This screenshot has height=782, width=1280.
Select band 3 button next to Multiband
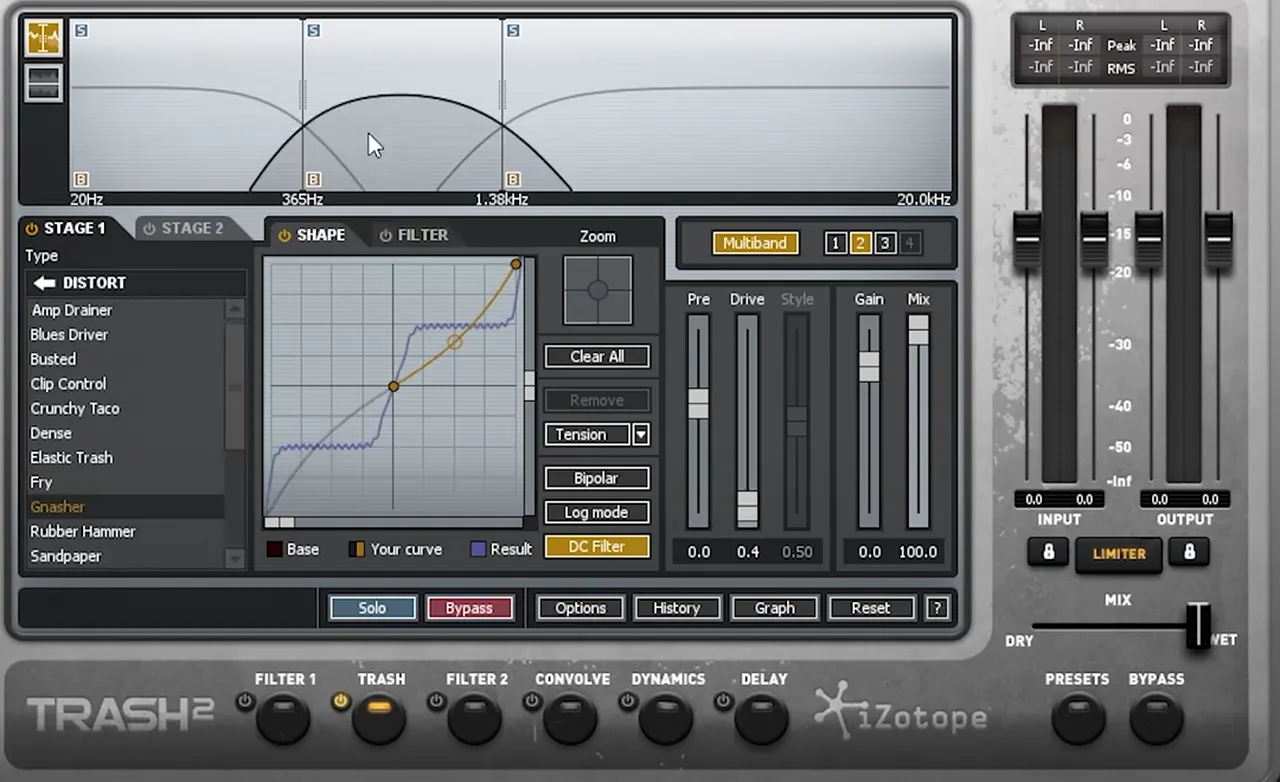pyautogui.click(x=884, y=243)
